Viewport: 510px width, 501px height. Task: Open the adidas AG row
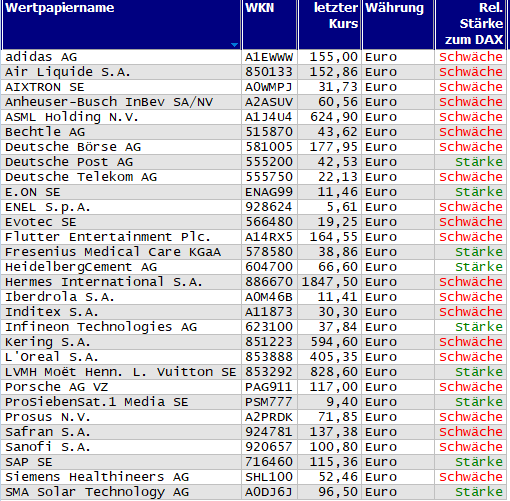pos(254,57)
